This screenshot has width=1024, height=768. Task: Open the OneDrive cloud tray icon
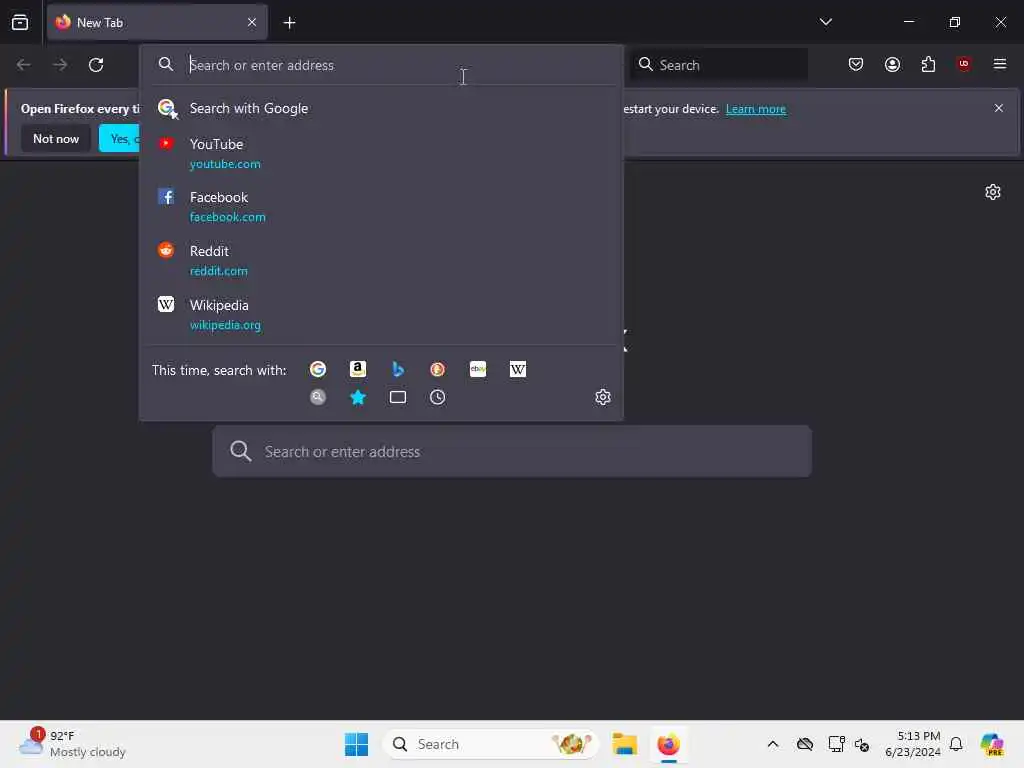click(x=805, y=744)
